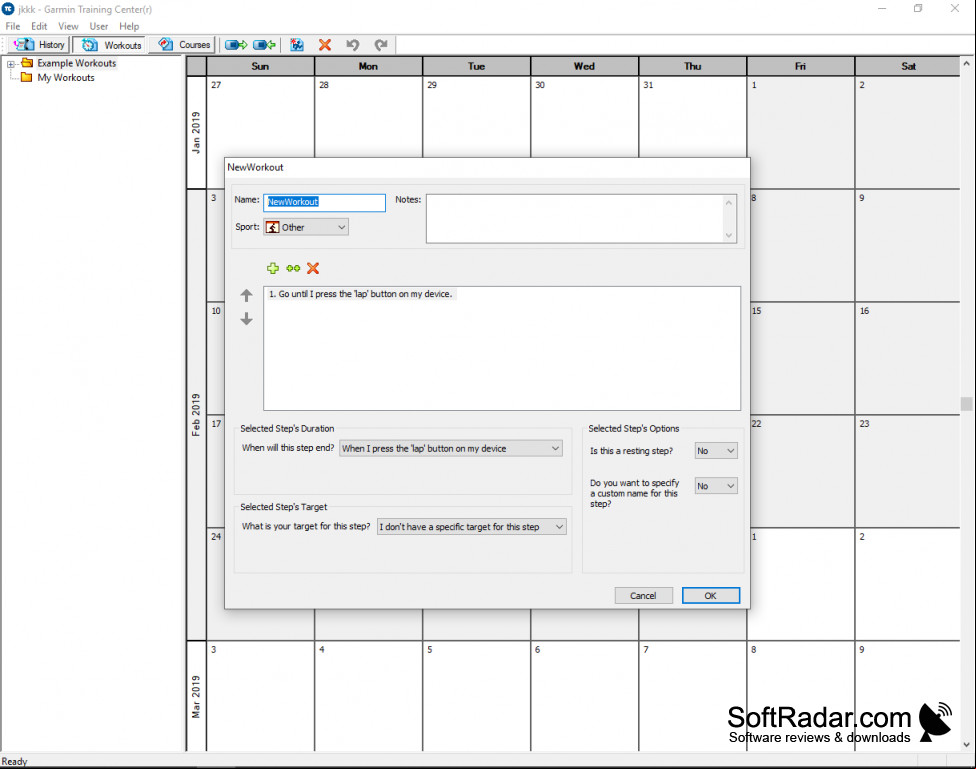Viewport: 976px width, 769px height.
Task: Click the Cancel button
Action: click(x=644, y=596)
